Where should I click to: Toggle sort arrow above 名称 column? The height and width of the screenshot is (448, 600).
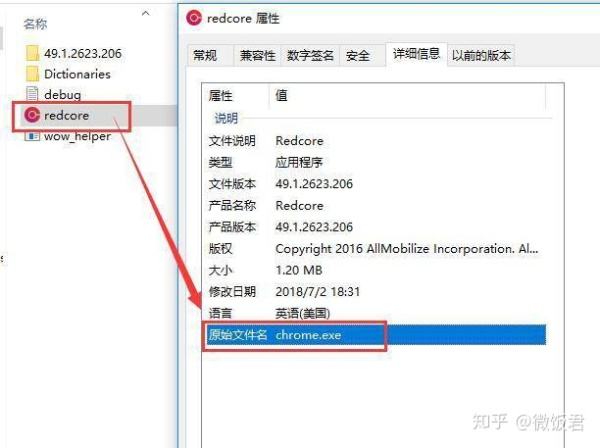click(145, 14)
